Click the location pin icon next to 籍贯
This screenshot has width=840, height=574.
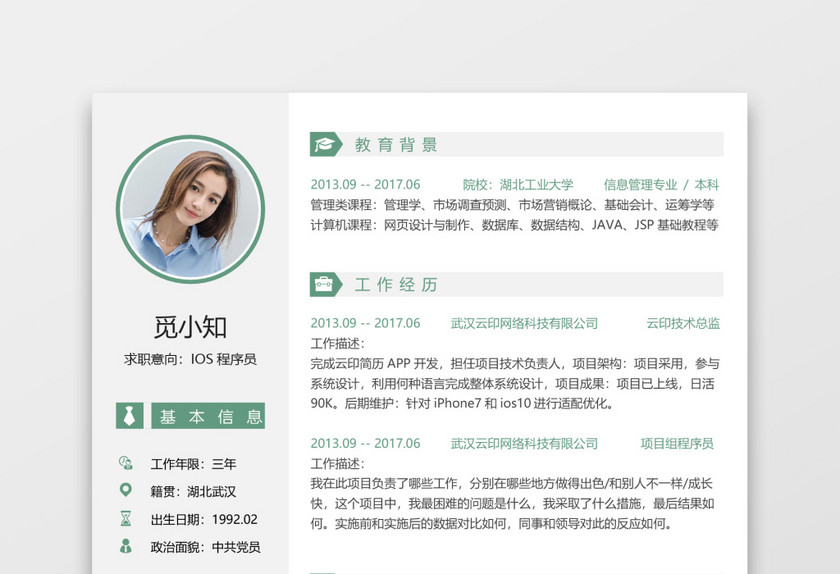(x=125, y=490)
